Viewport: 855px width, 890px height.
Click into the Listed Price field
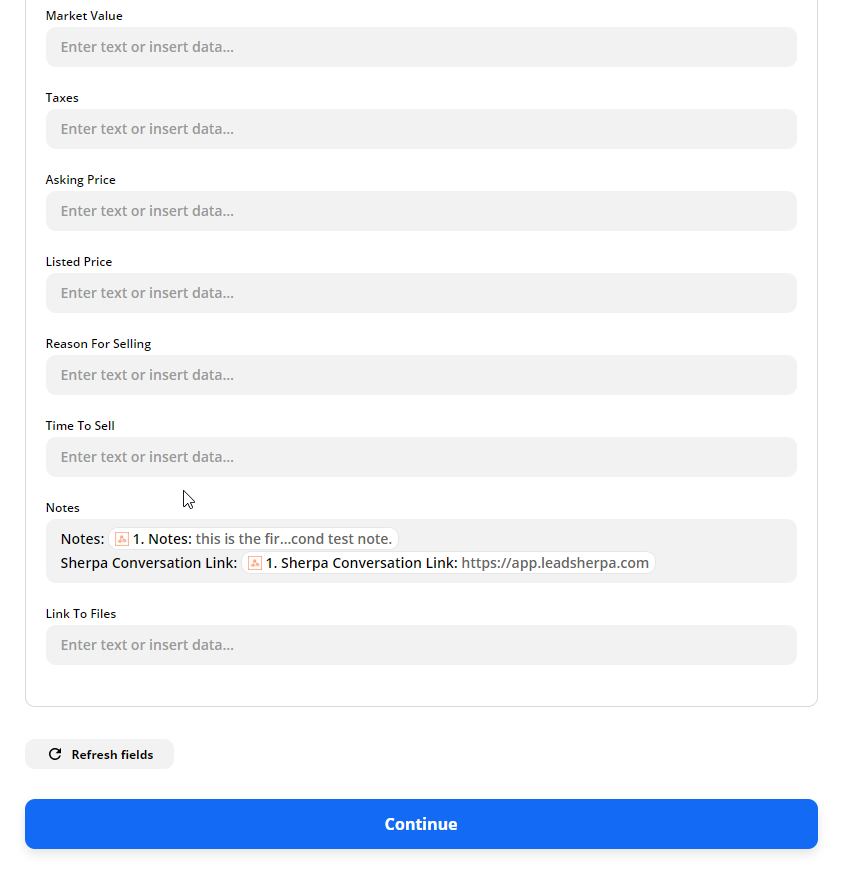[x=421, y=293]
